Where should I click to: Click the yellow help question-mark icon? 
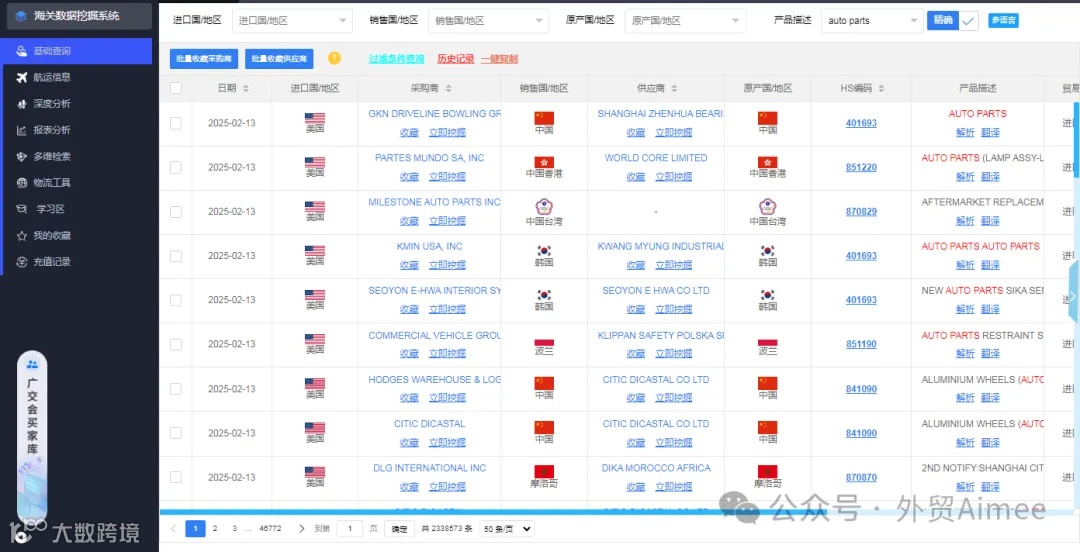point(334,59)
